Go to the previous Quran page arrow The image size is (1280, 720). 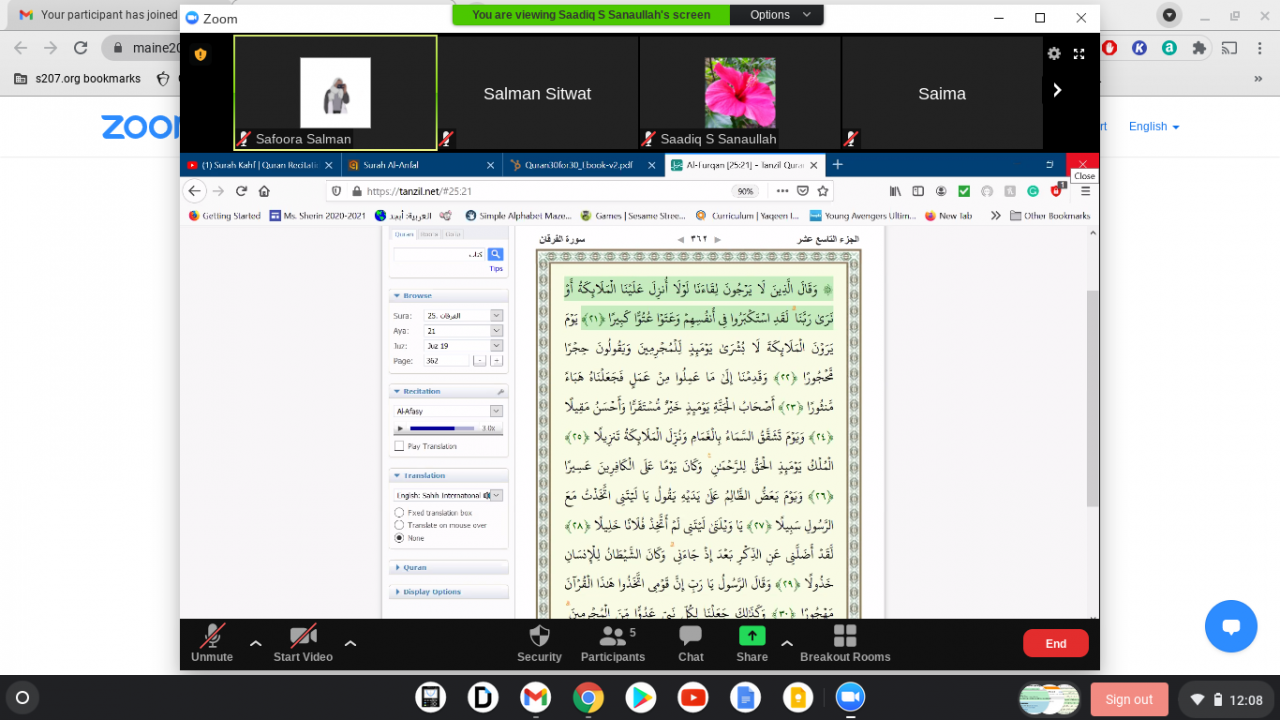(x=681, y=240)
